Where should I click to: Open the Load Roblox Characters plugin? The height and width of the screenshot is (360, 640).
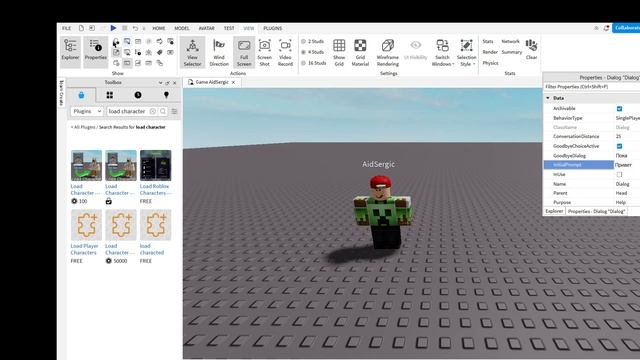(156, 165)
